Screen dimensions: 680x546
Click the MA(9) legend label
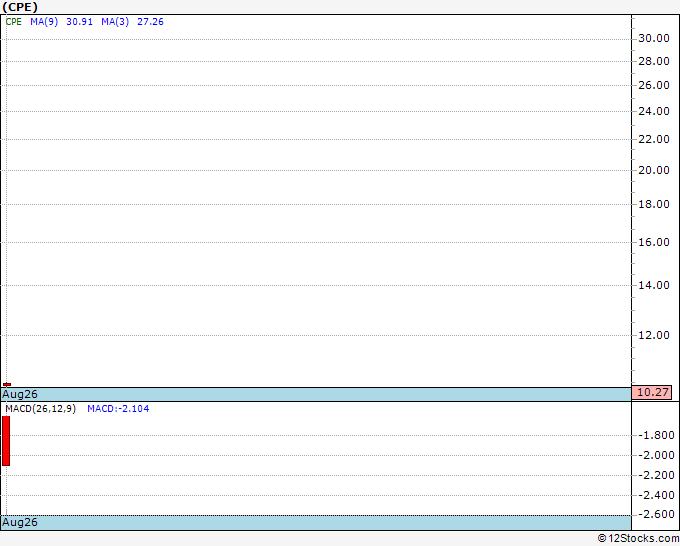click(x=44, y=22)
